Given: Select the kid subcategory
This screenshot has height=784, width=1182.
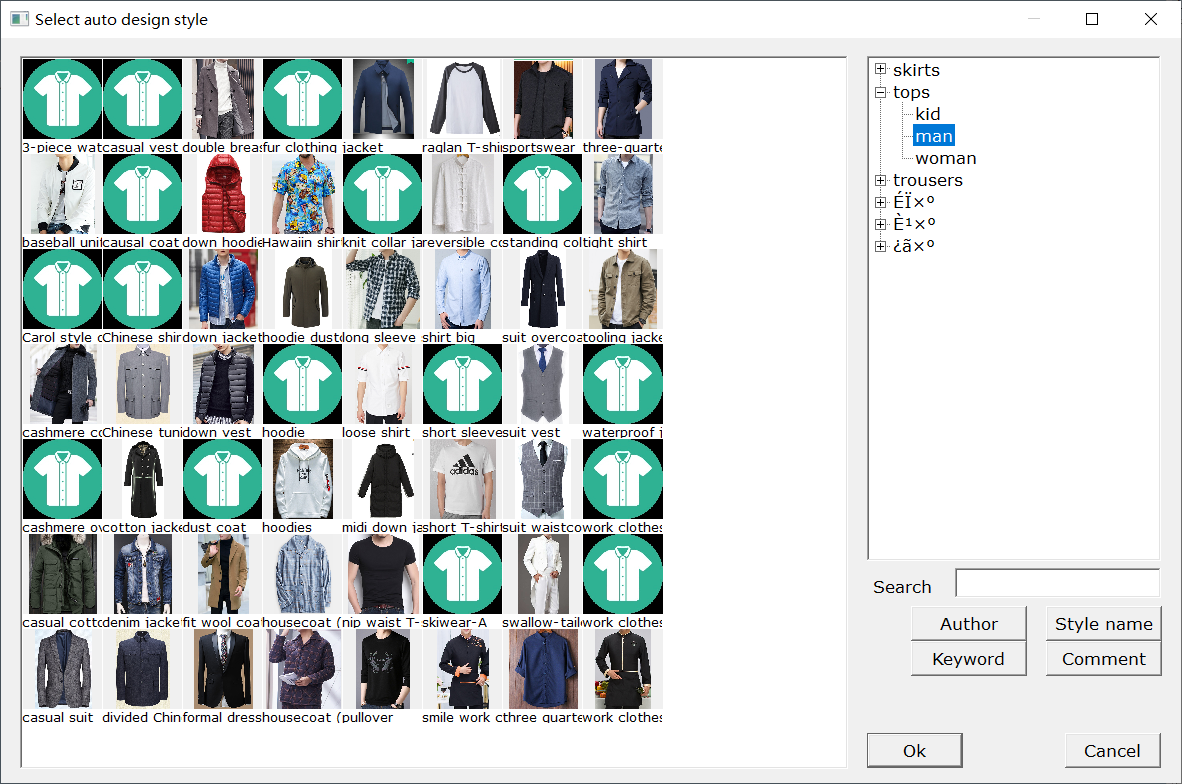Looking at the screenshot, I should [928, 114].
